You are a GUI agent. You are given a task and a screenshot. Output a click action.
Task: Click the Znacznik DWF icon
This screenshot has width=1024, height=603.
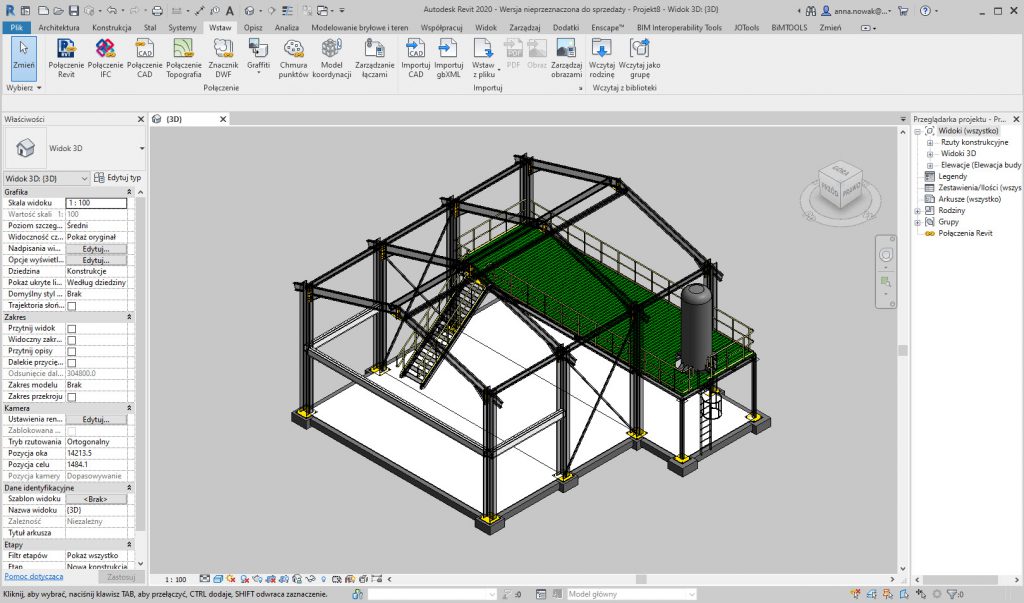pos(222,50)
